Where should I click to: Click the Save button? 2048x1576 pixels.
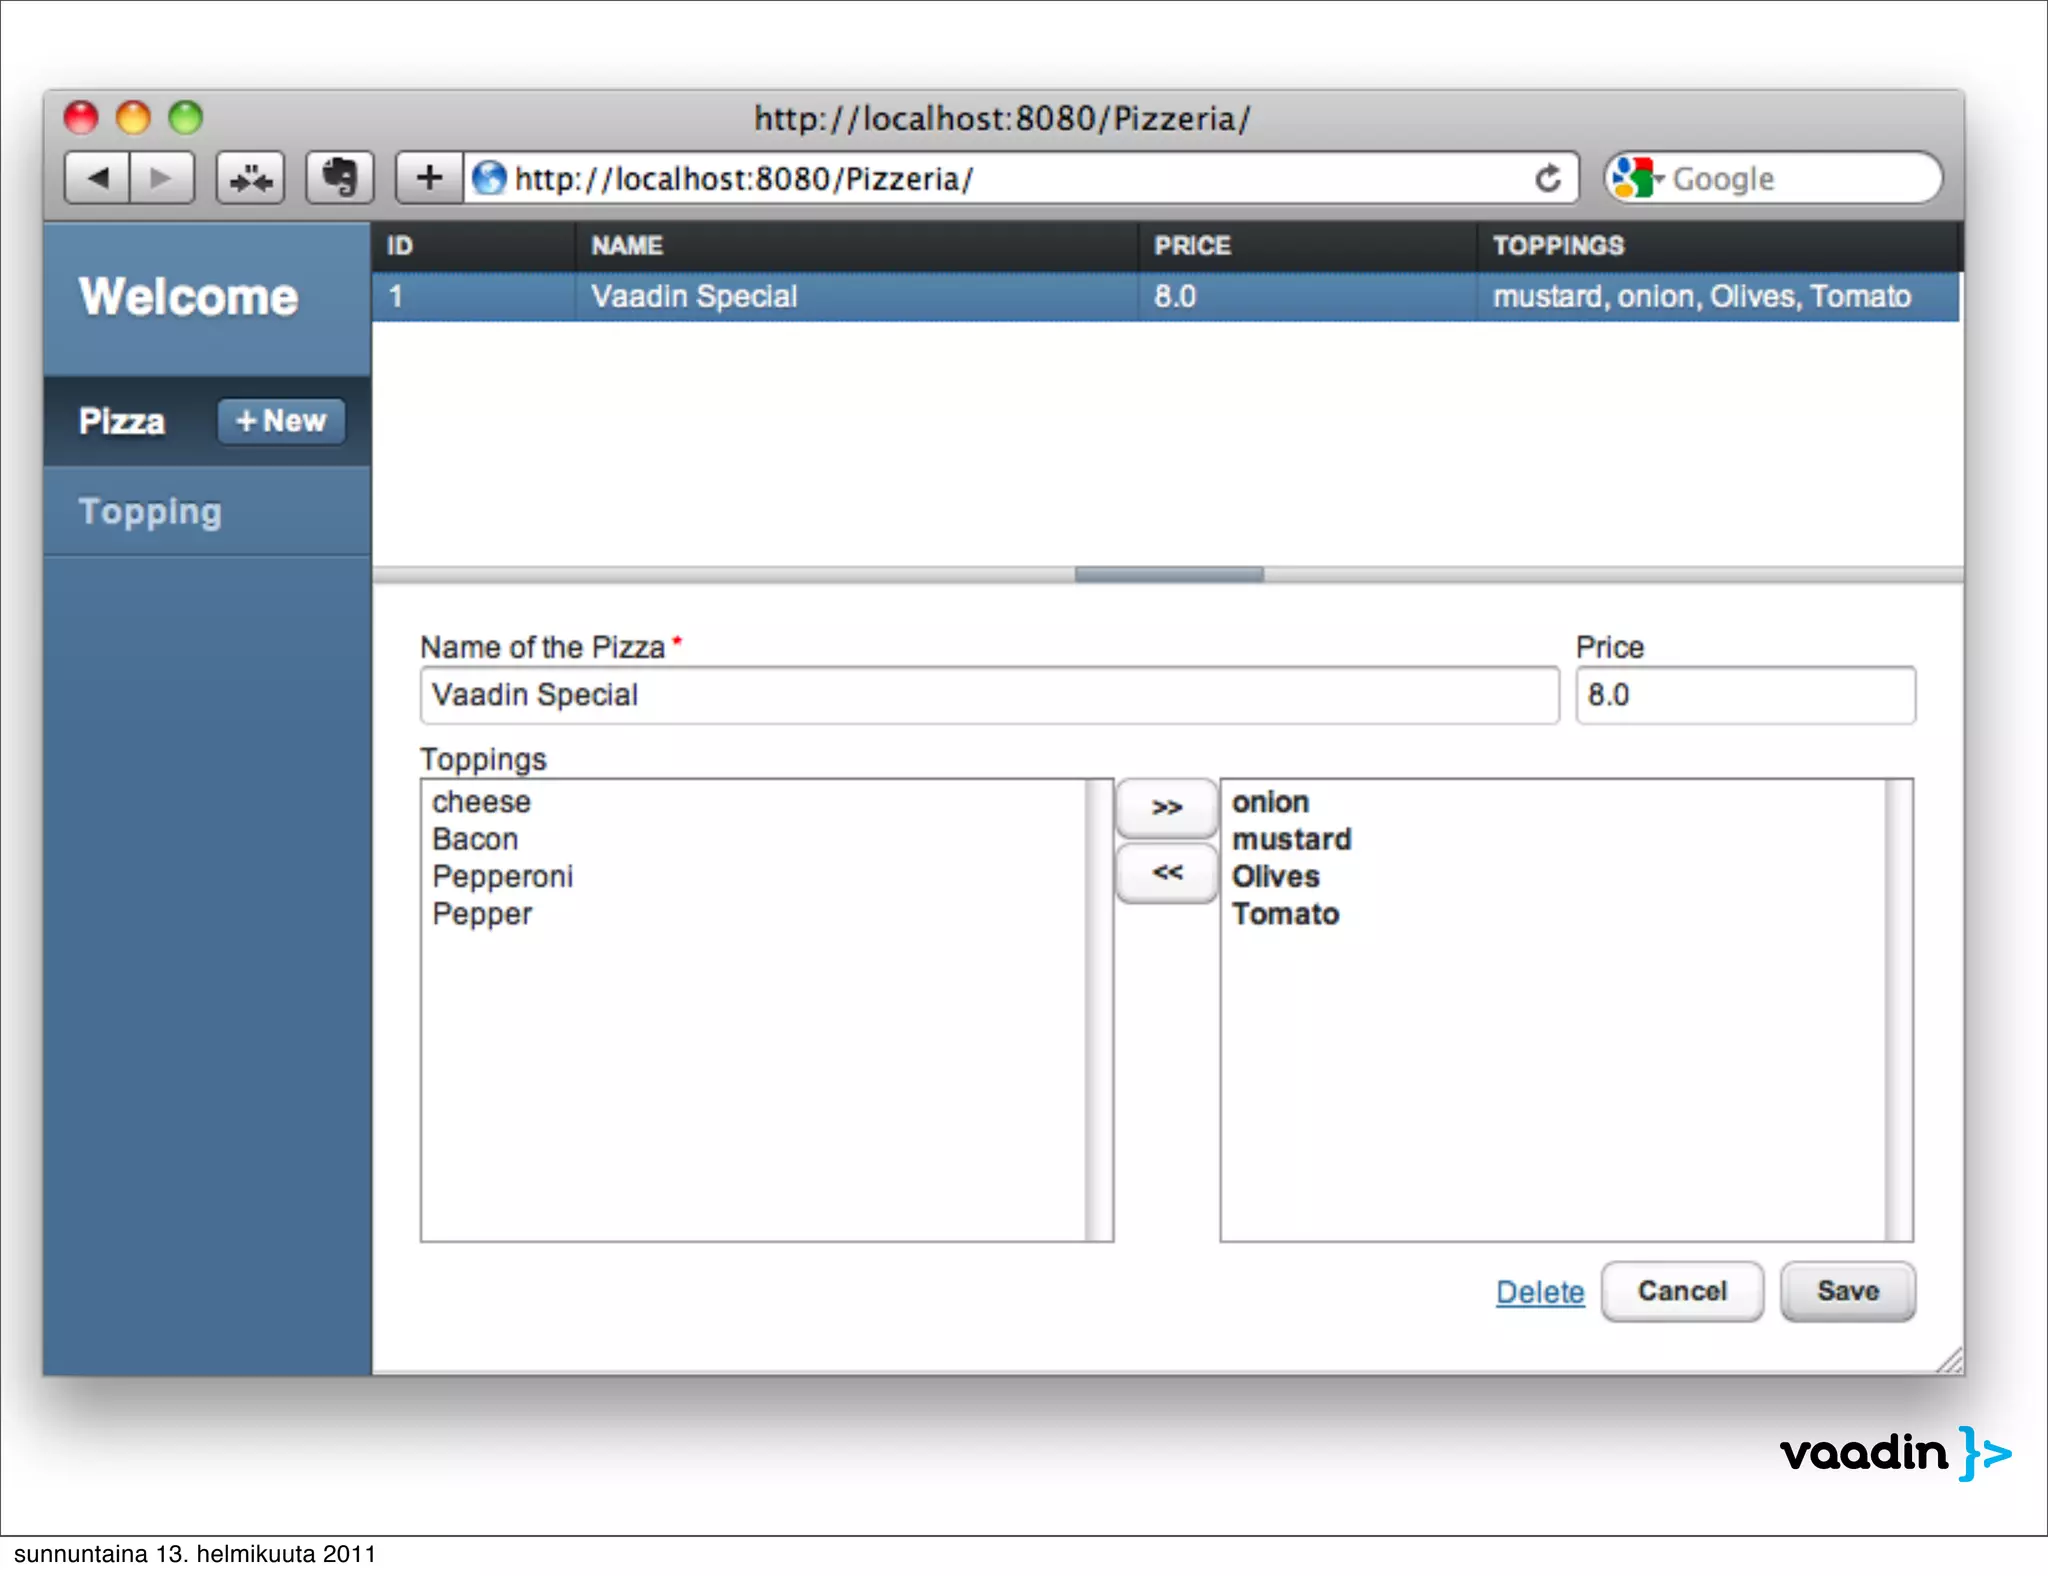[x=1848, y=1291]
